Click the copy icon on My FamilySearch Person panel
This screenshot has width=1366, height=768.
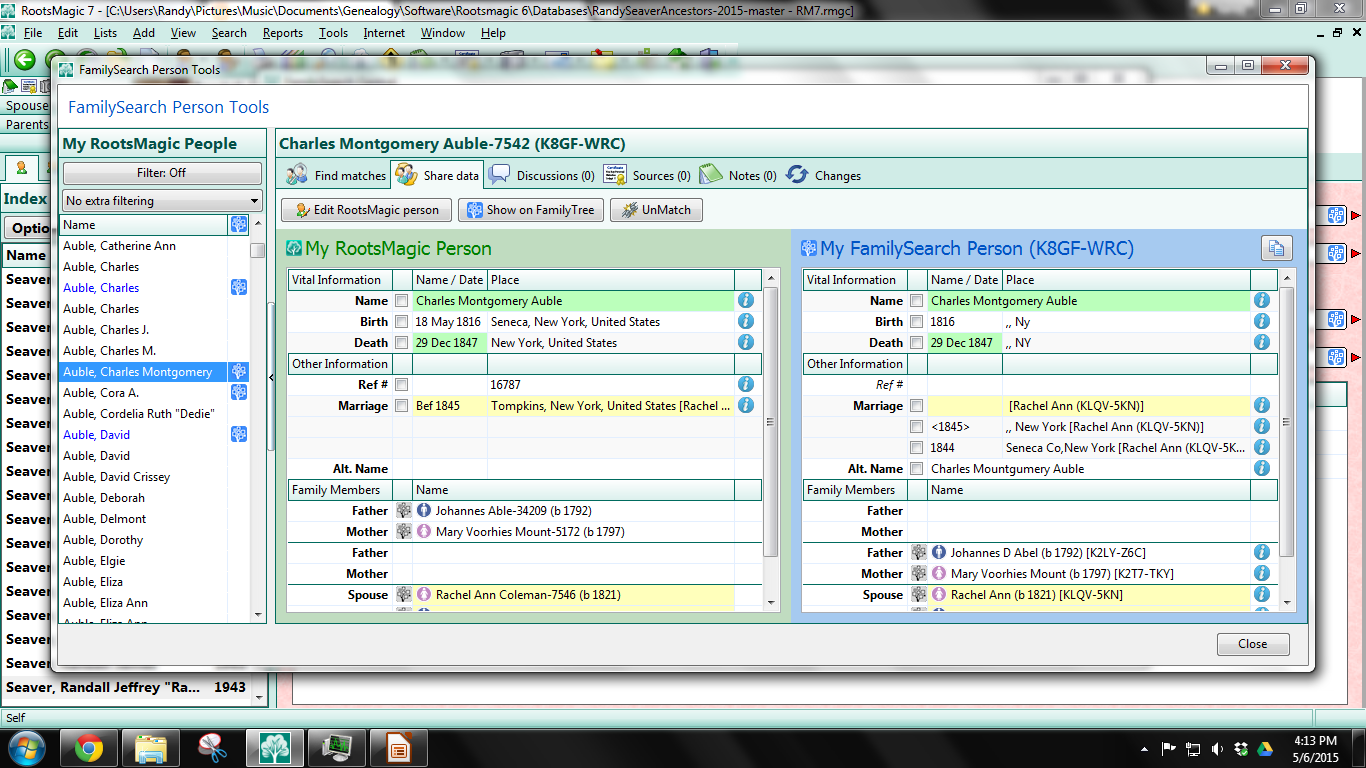pyautogui.click(x=1277, y=248)
